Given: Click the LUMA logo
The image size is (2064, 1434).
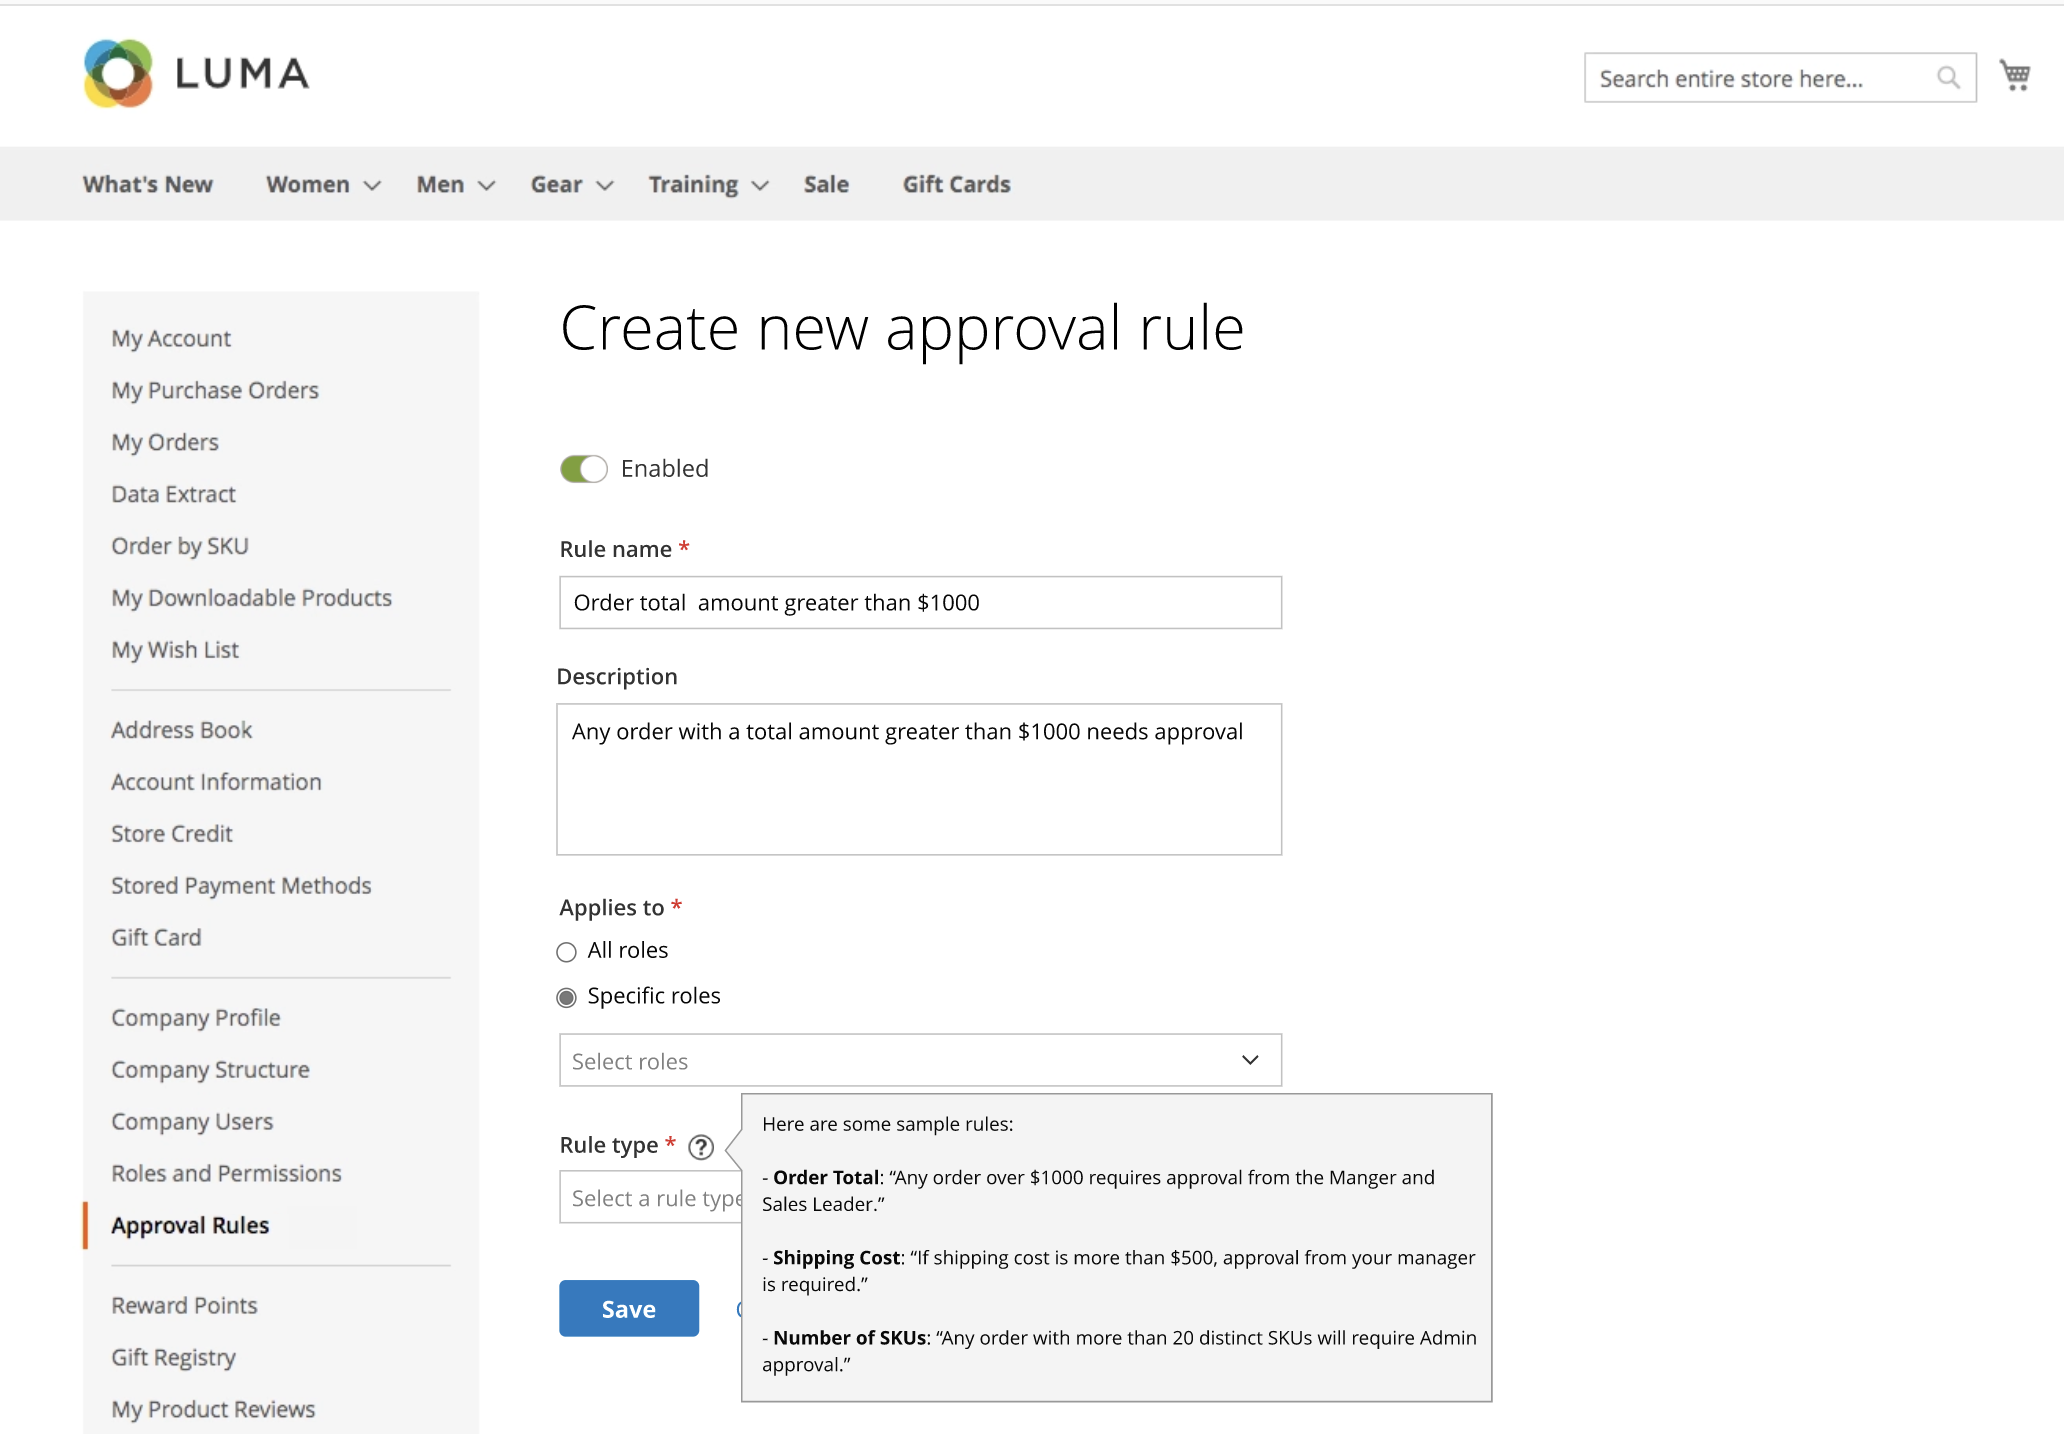Looking at the screenshot, I should 197,73.
